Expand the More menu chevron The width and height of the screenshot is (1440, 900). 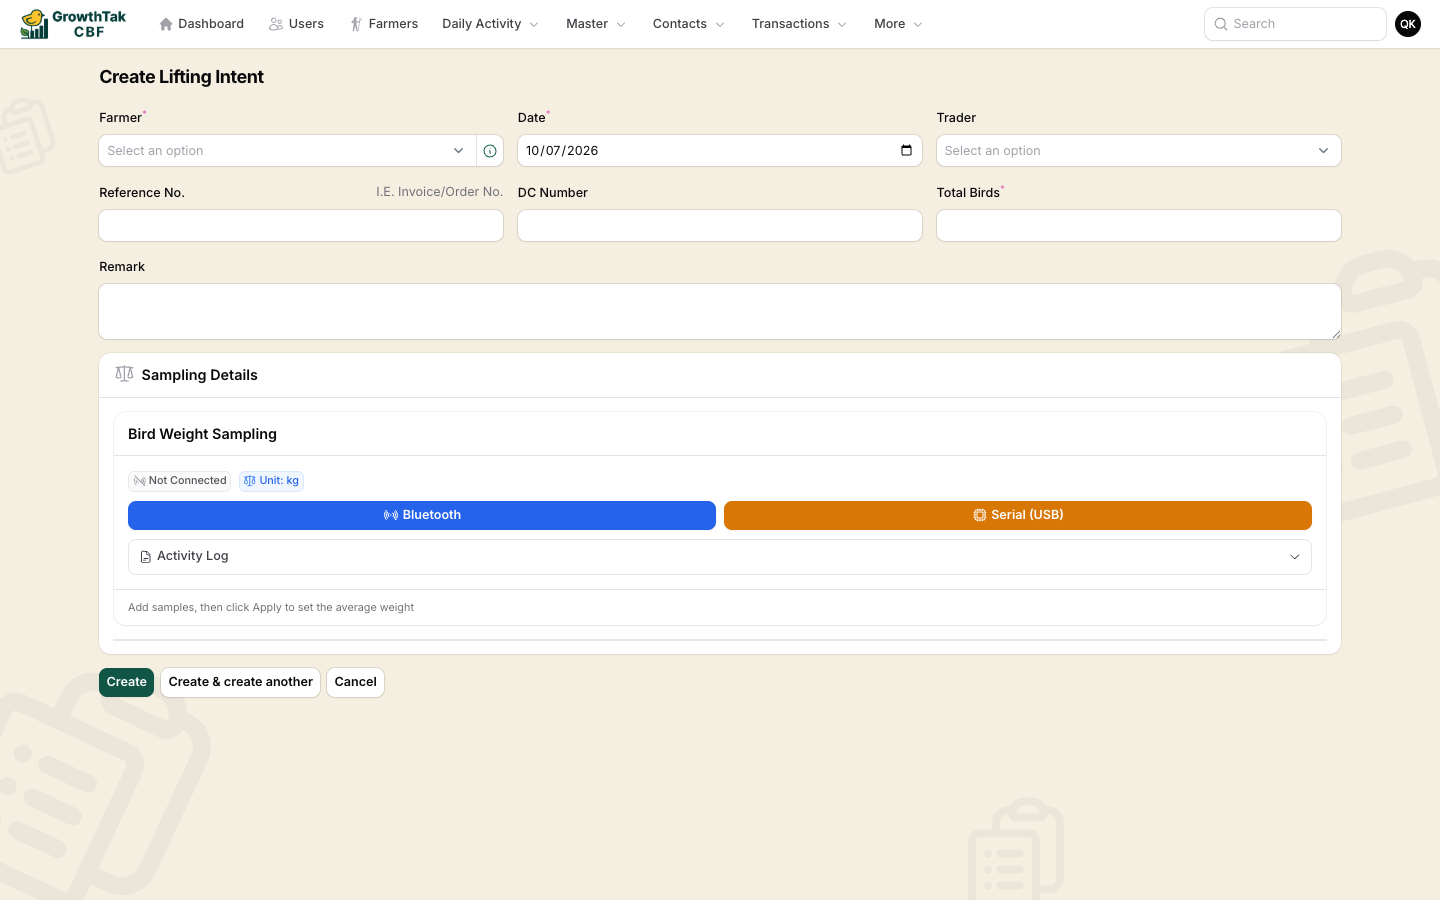pyautogui.click(x=918, y=25)
